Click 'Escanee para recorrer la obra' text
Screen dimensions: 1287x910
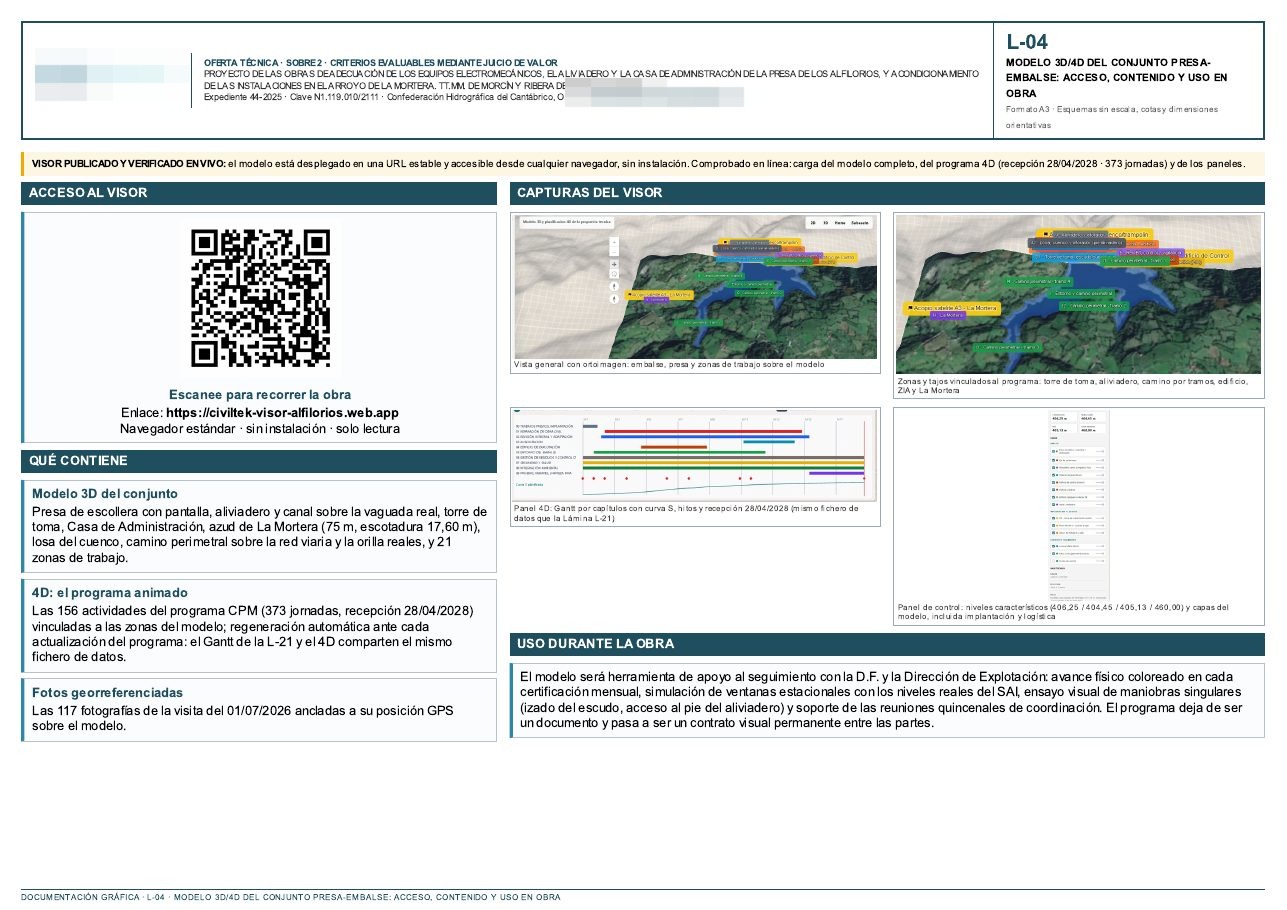point(260,395)
